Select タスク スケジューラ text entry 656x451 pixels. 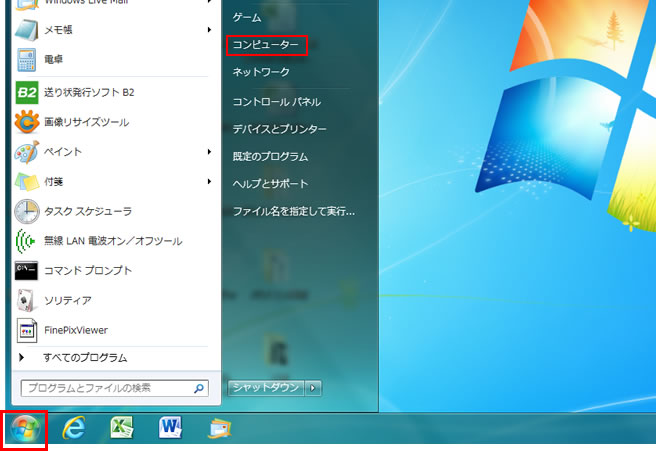[88, 211]
